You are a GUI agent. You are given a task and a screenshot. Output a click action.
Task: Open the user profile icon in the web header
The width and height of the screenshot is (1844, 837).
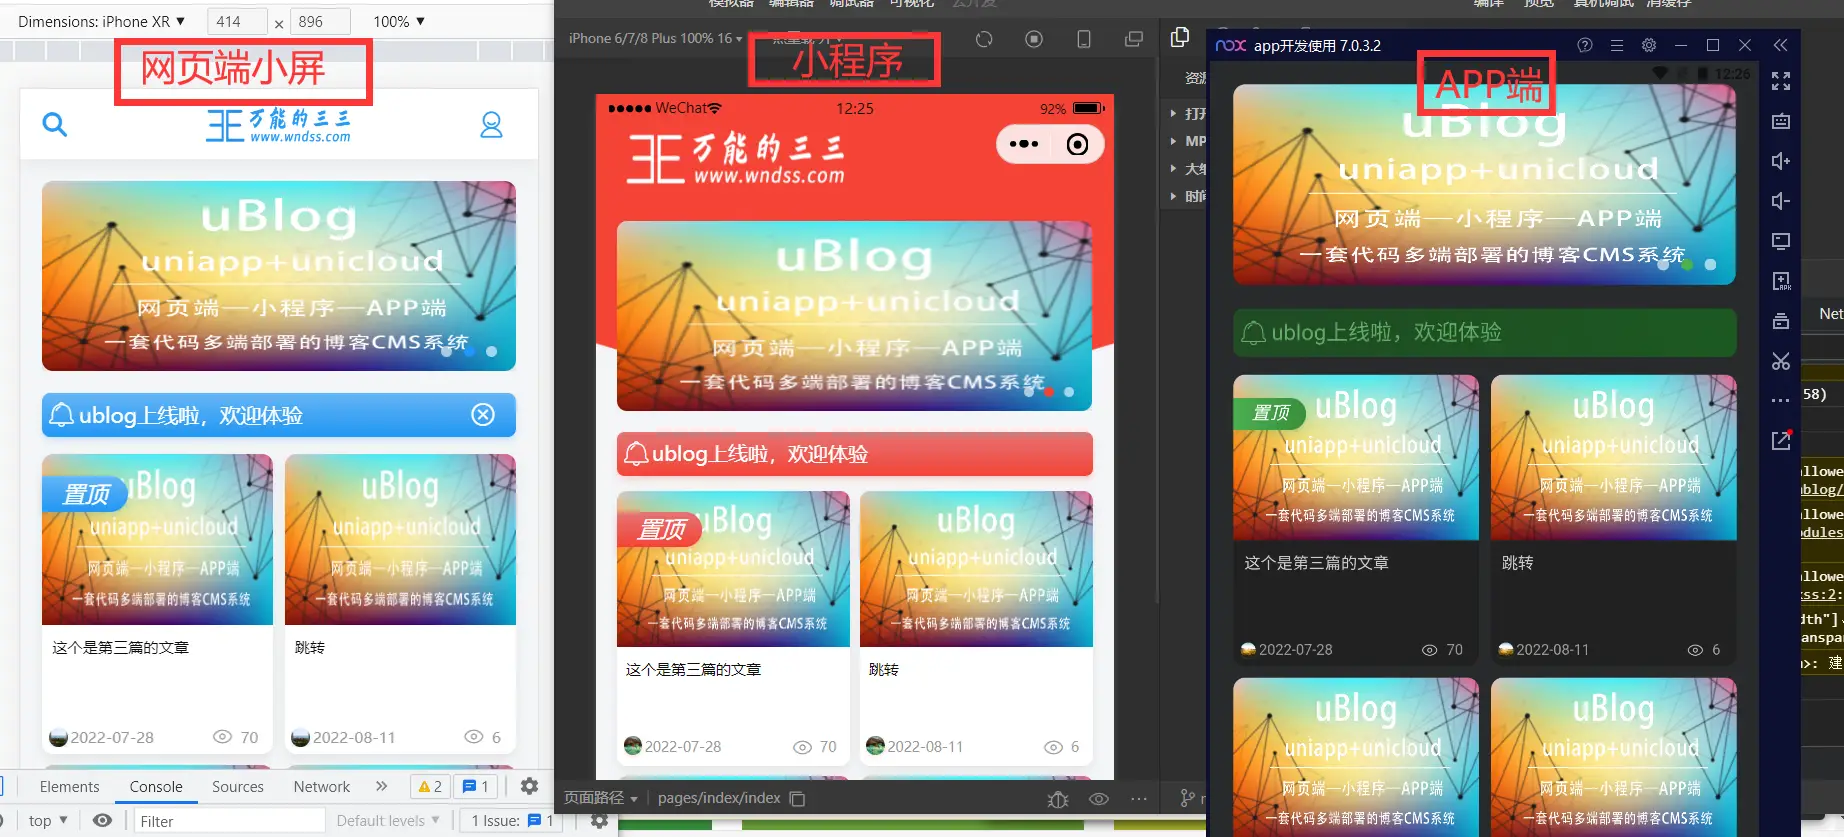click(491, 125)
